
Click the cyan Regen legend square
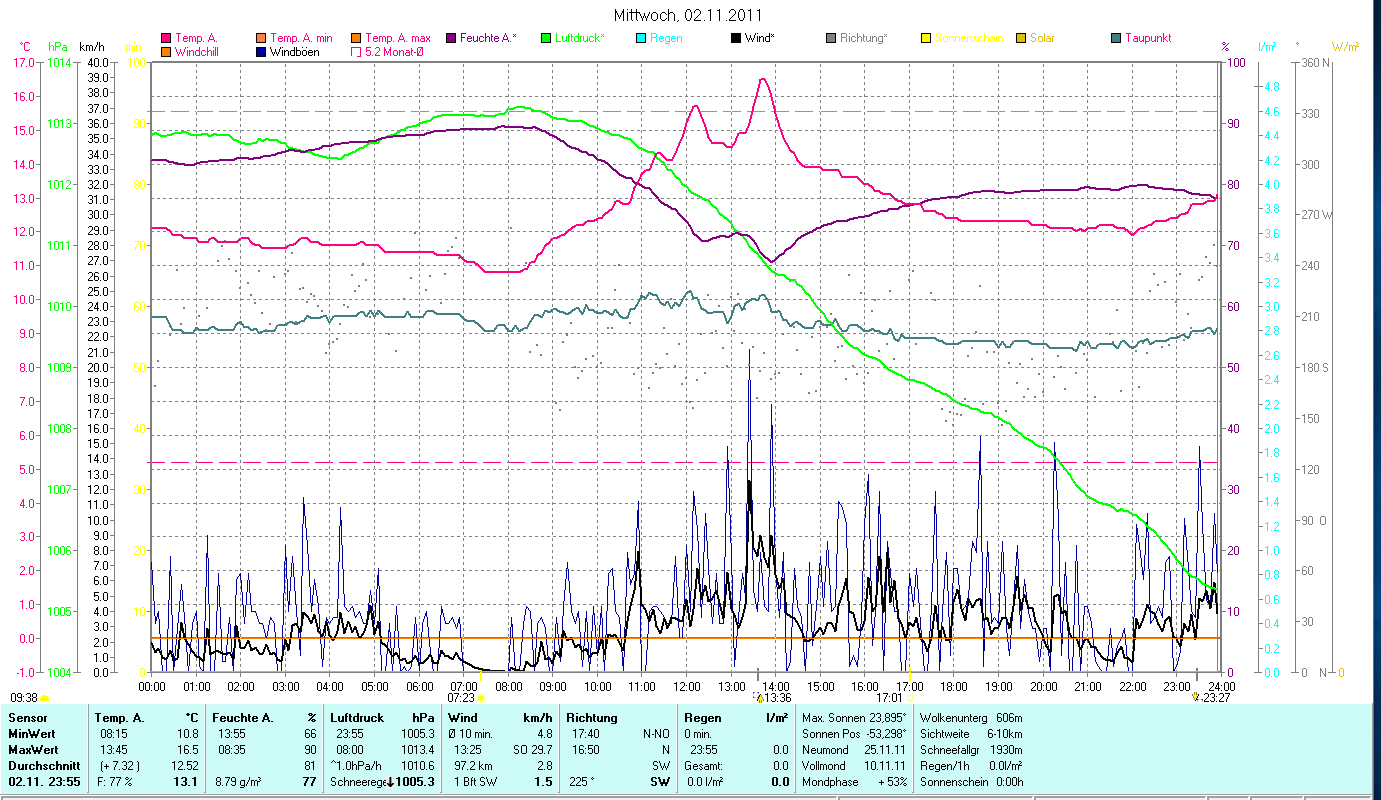click(x=640, y=38)
